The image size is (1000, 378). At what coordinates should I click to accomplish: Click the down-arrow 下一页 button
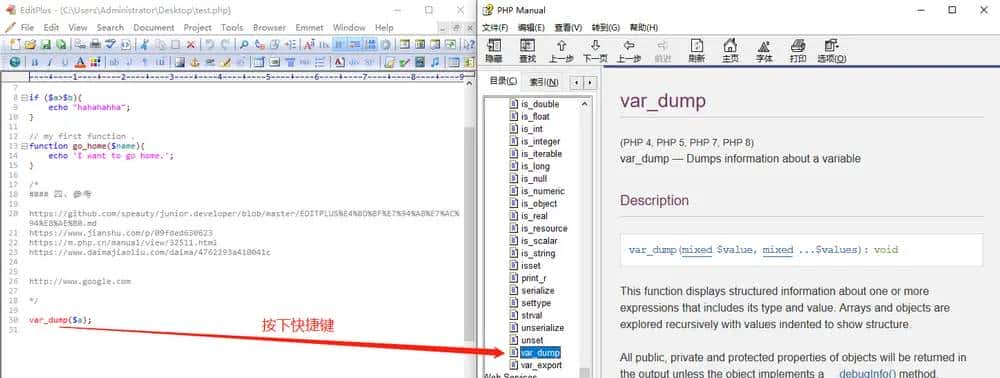(595, 51)
